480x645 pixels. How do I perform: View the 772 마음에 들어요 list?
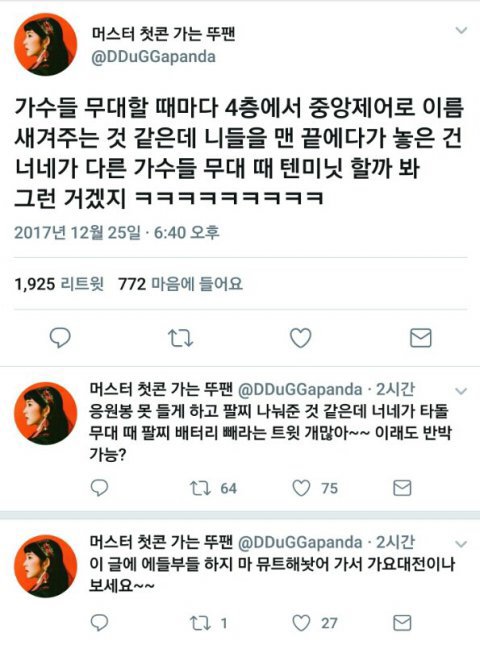pos(181,284)
